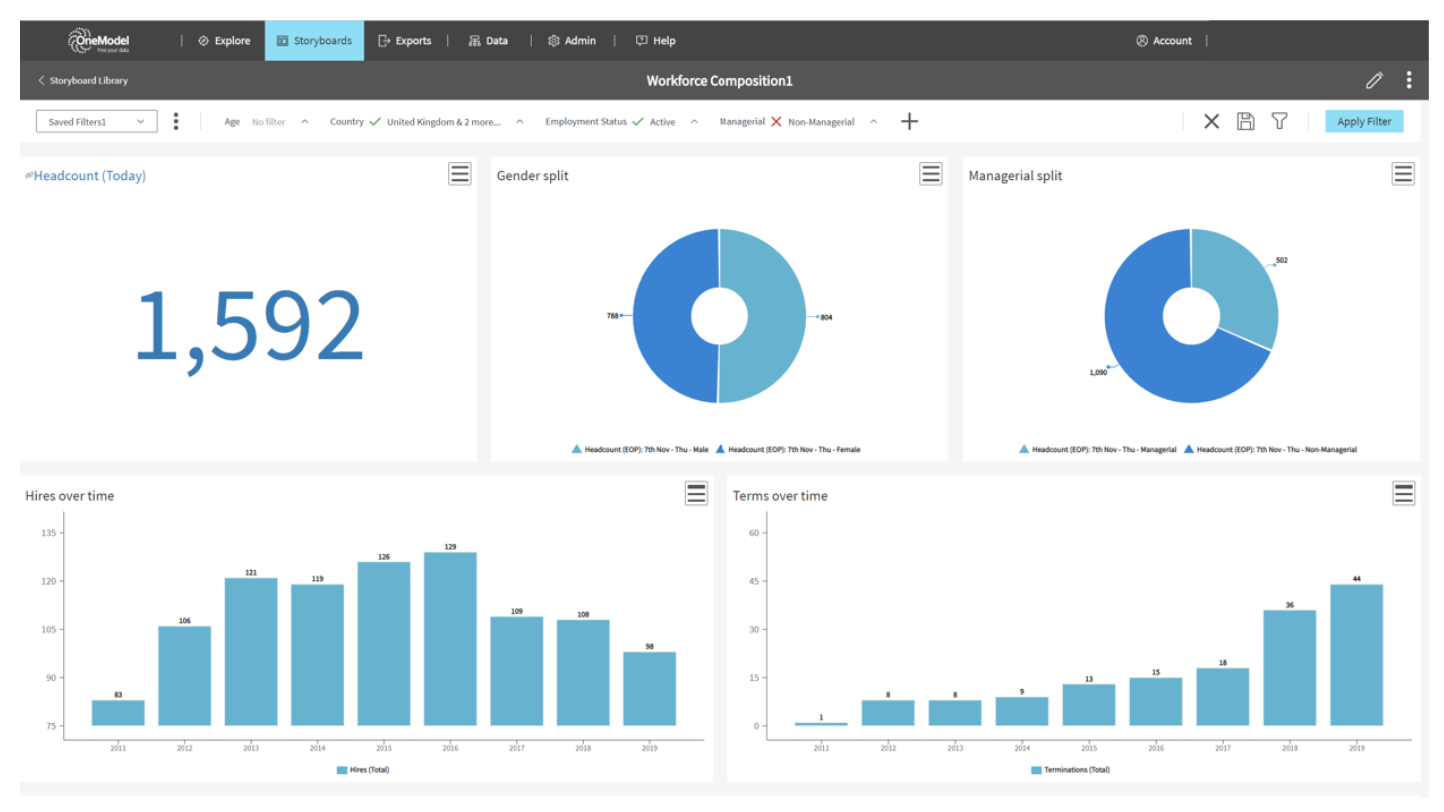Click the 2018 terminations bar labeled 36

1289,668
